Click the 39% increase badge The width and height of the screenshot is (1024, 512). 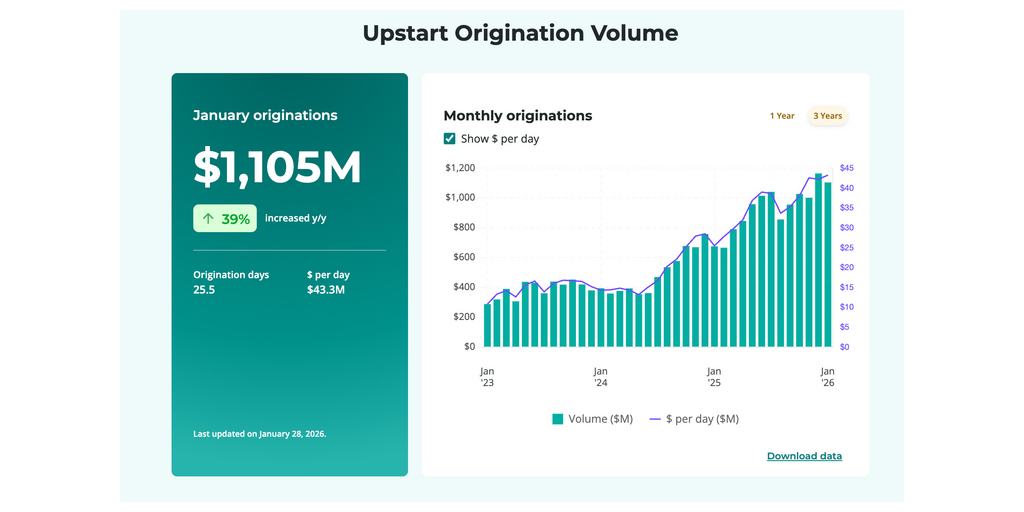point(225,219)
